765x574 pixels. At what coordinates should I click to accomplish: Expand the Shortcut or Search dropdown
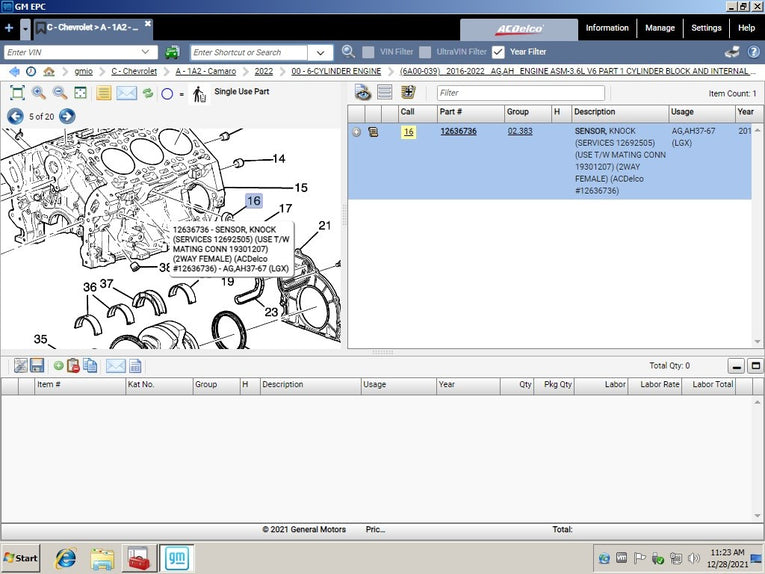click(x=321, y=52)
